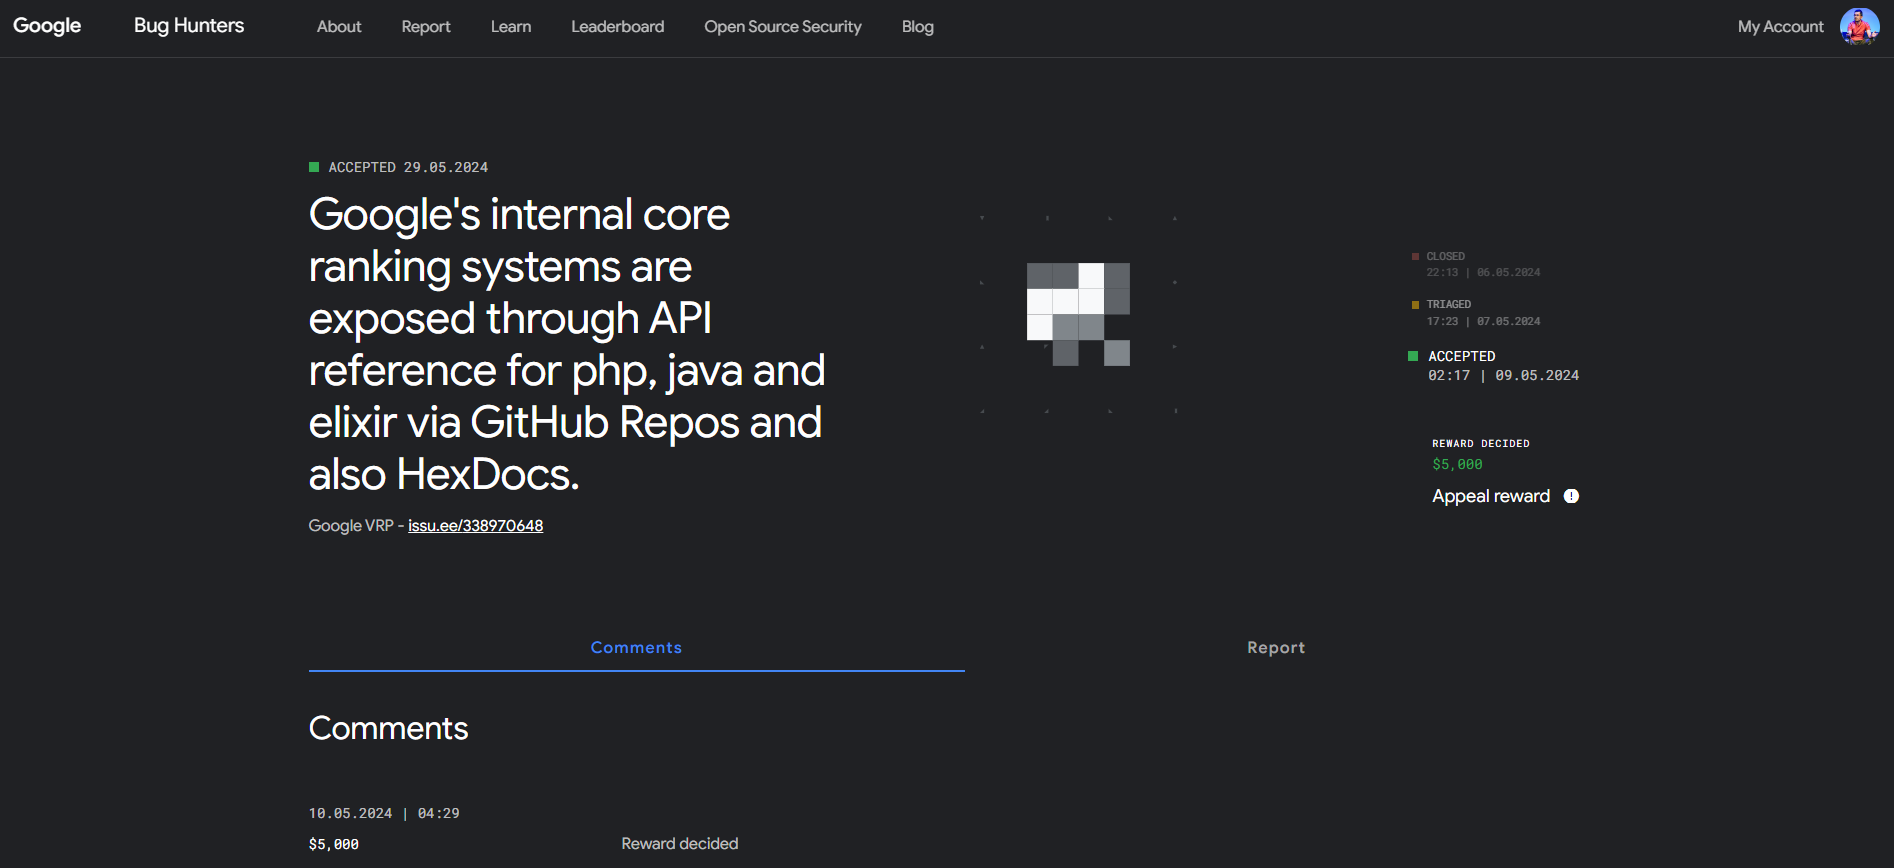
Task: Click the Comments section heading
Action: [389, 728]
